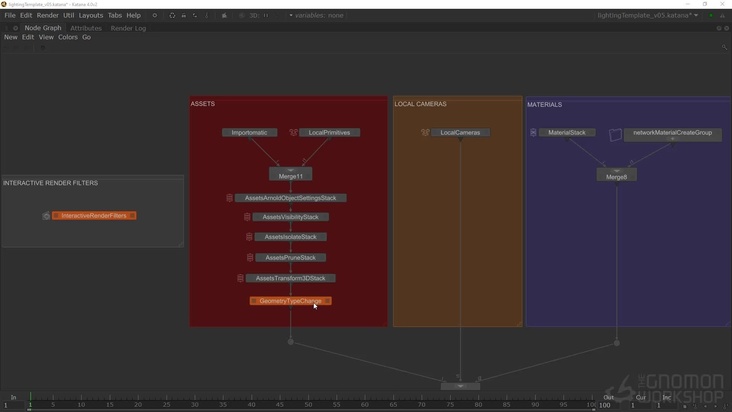Image resolution: width=732 pixels, height=412 pixels.
Task: Select the Importomatic node
Action: (x=249, y=133)
